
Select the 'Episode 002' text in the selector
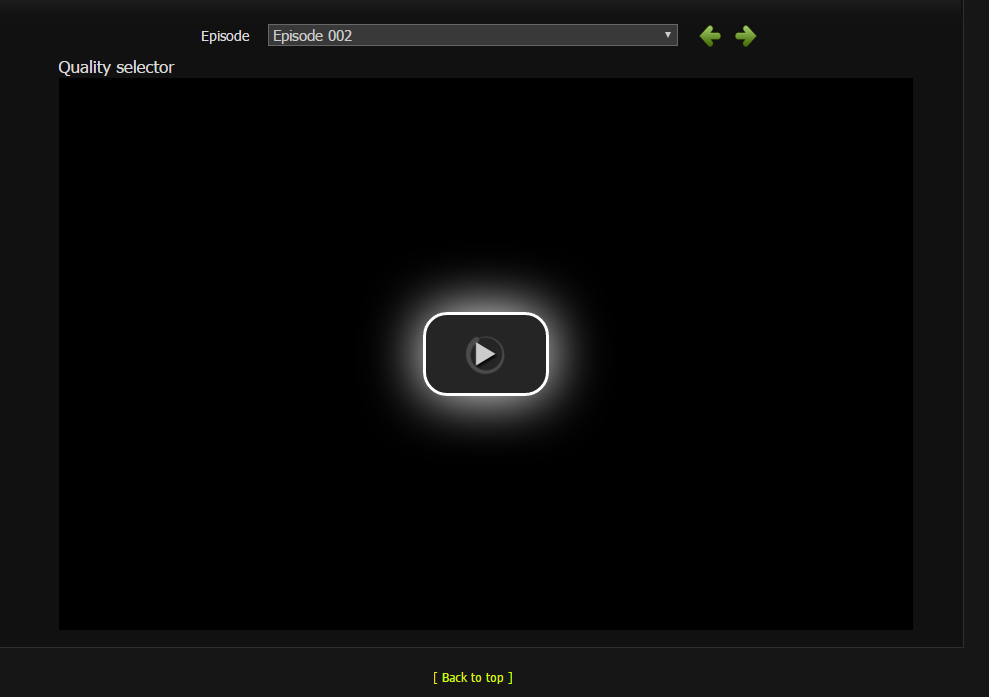coord(312,36)
